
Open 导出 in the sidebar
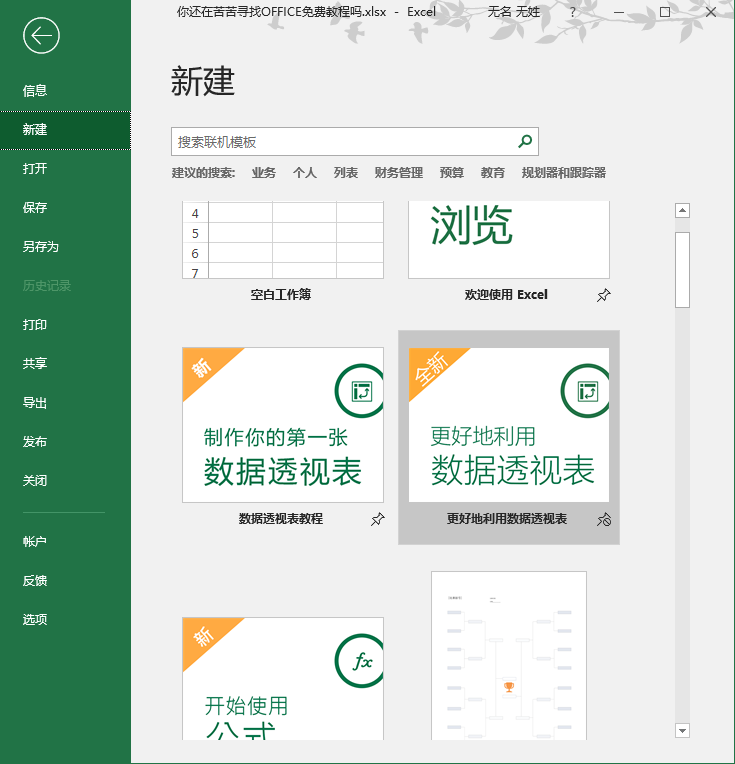(65, 402)
